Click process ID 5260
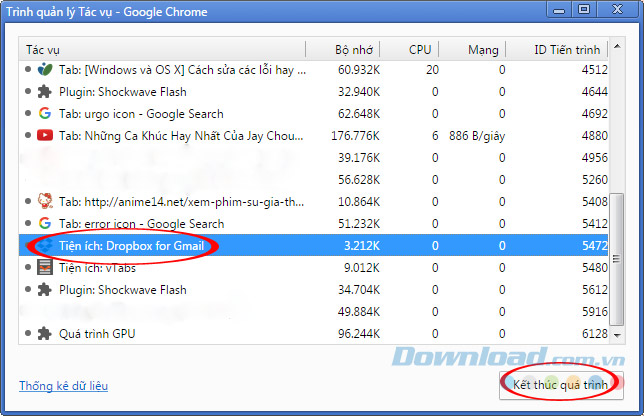Viewport: 644px width, 416px height. pyautogui.click(x=595, y=180)
